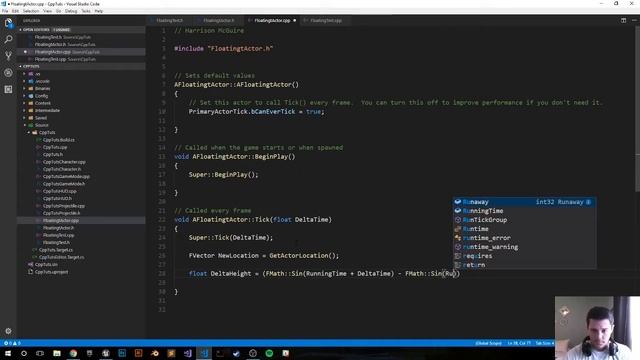Open the Photoshop icon in taskbar
Screen dimensions: 640x360
pos(122,353)
